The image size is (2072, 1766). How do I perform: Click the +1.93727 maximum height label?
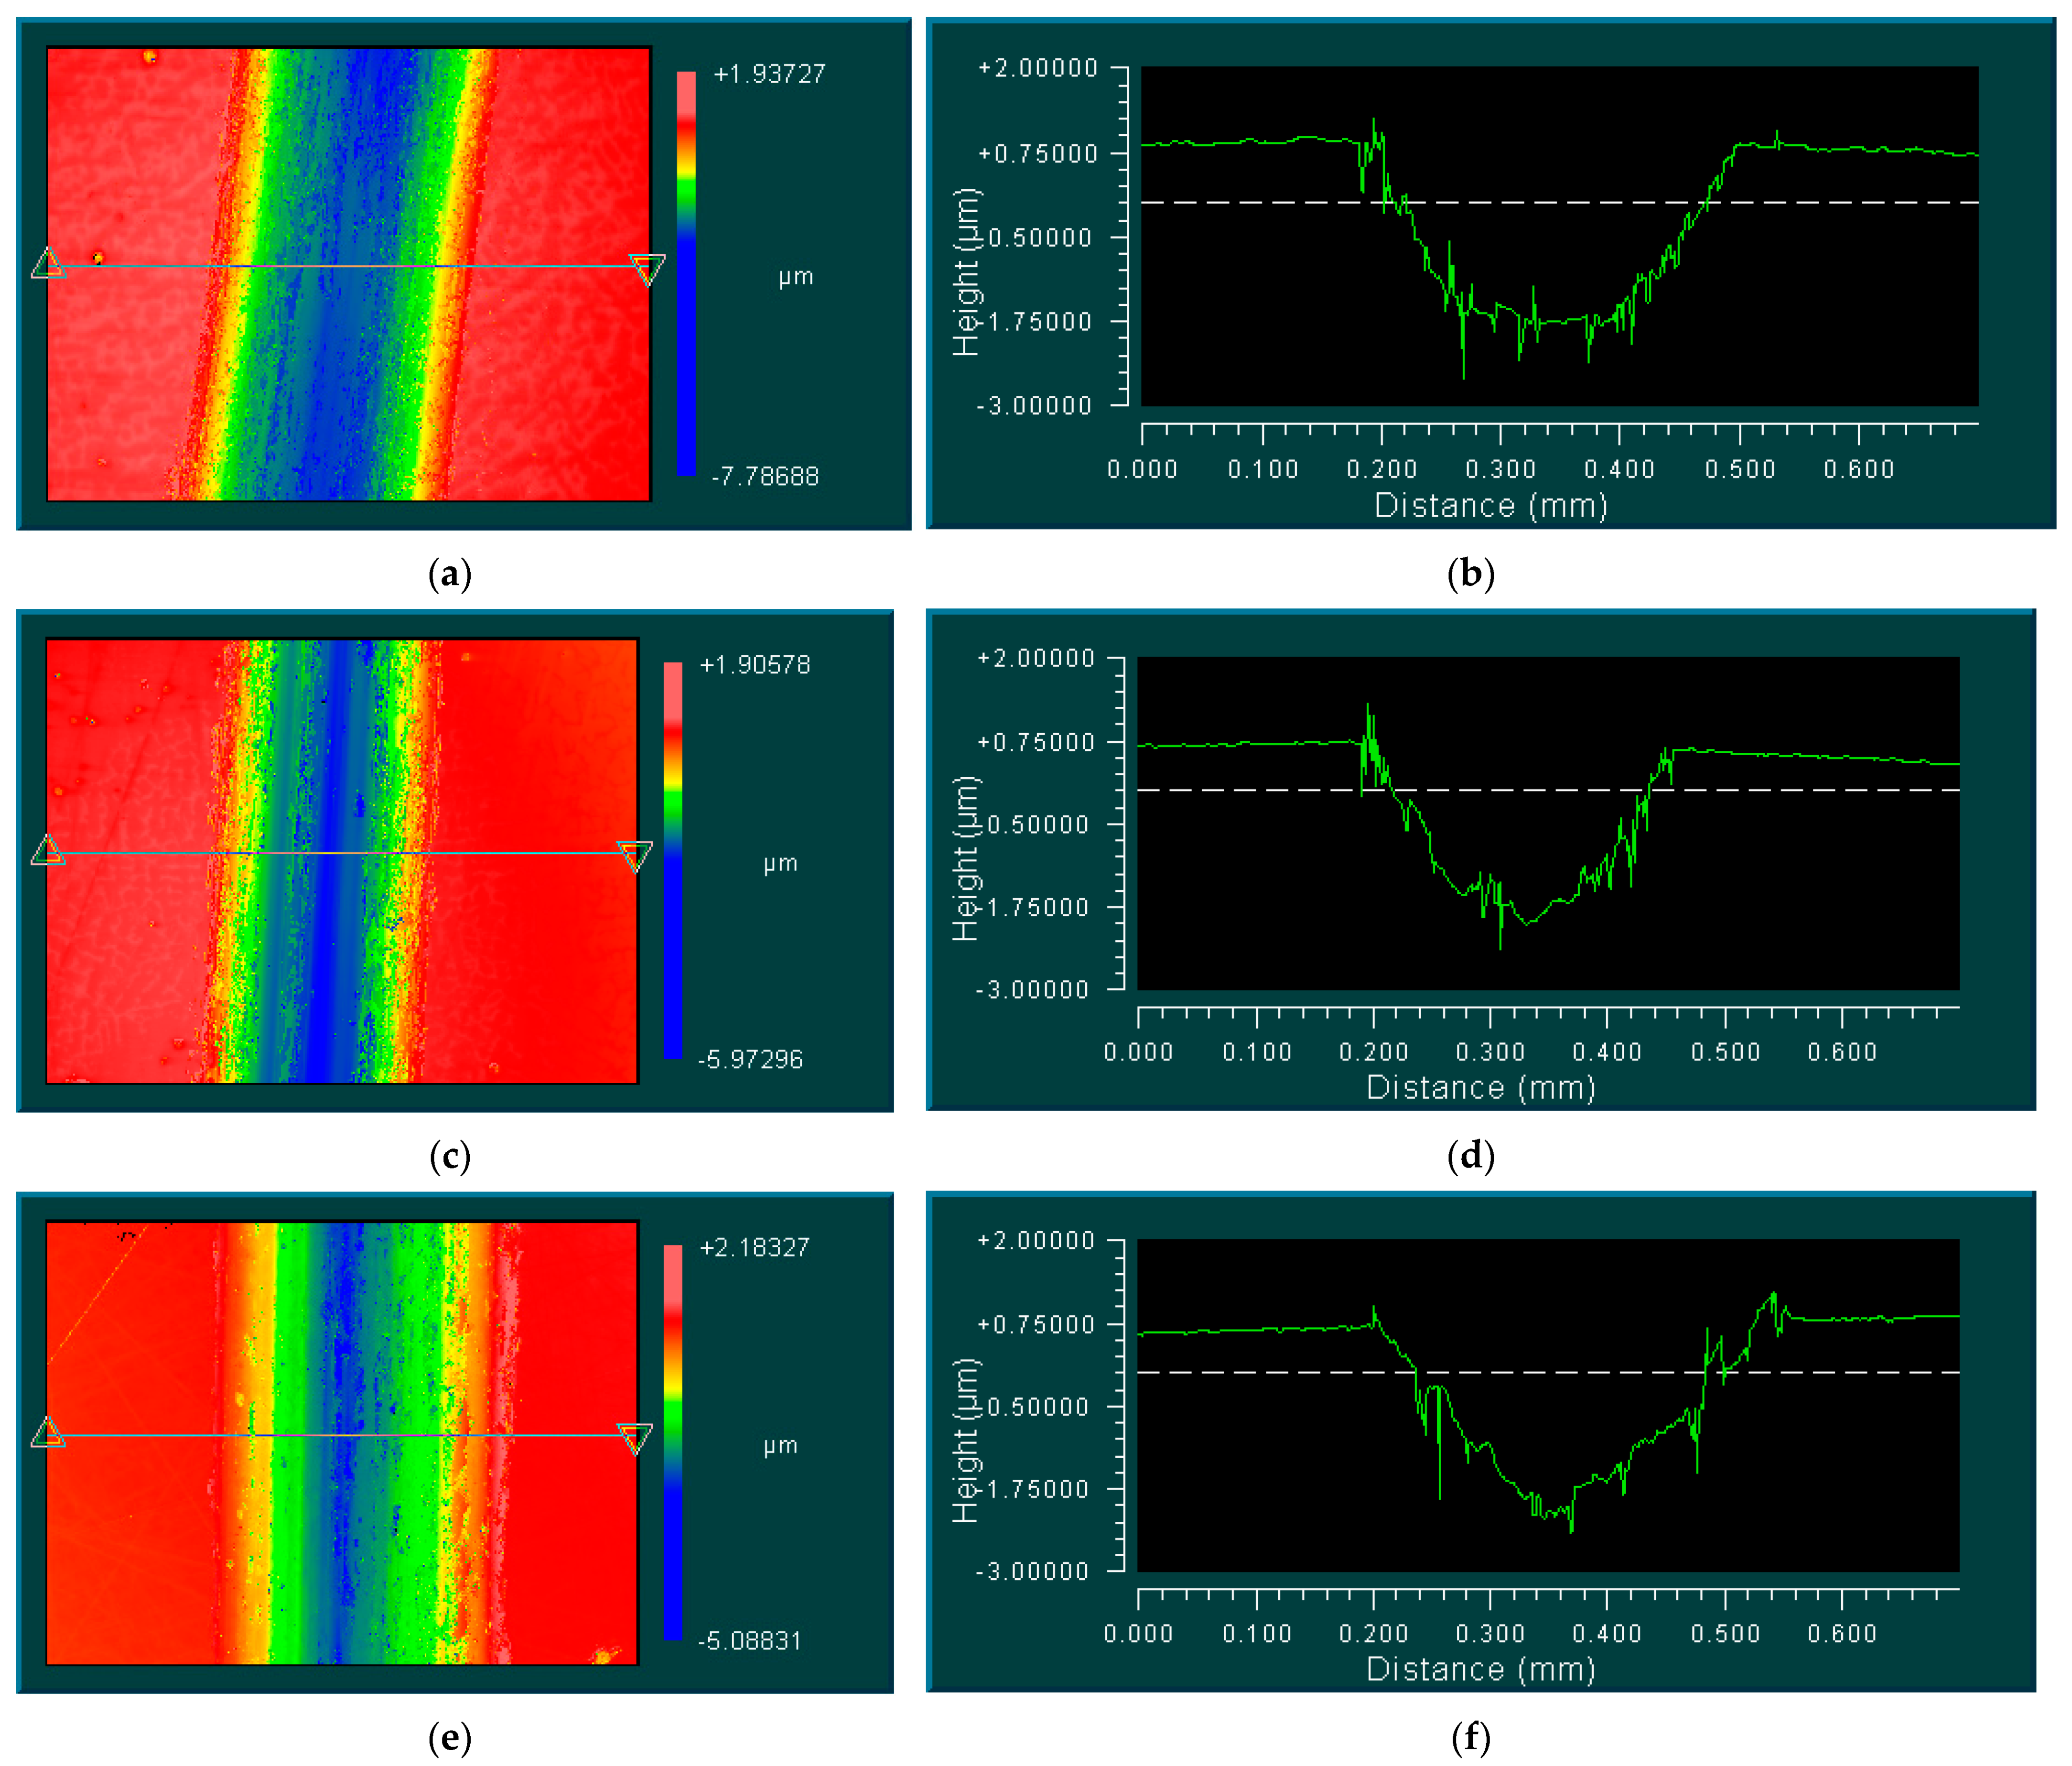tap(769, 74)
